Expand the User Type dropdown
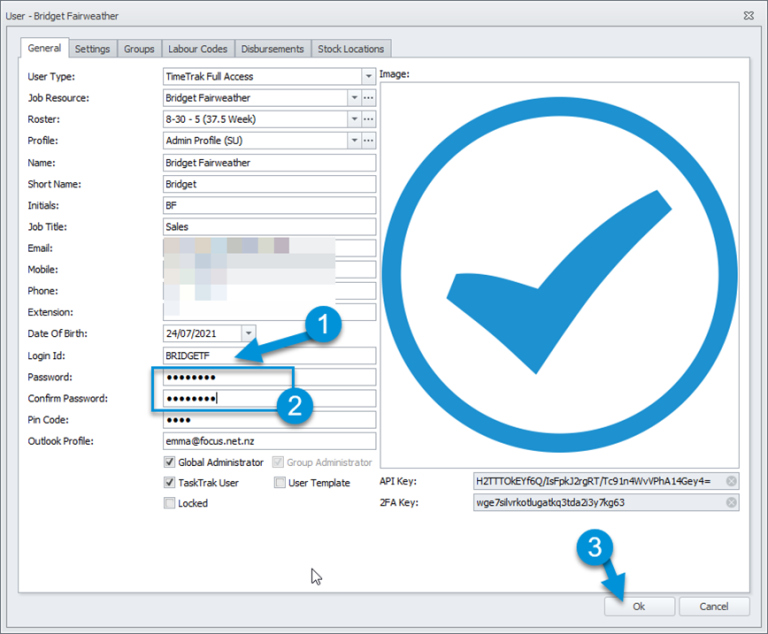The image size is (768, 634). [x=368, y=76]
